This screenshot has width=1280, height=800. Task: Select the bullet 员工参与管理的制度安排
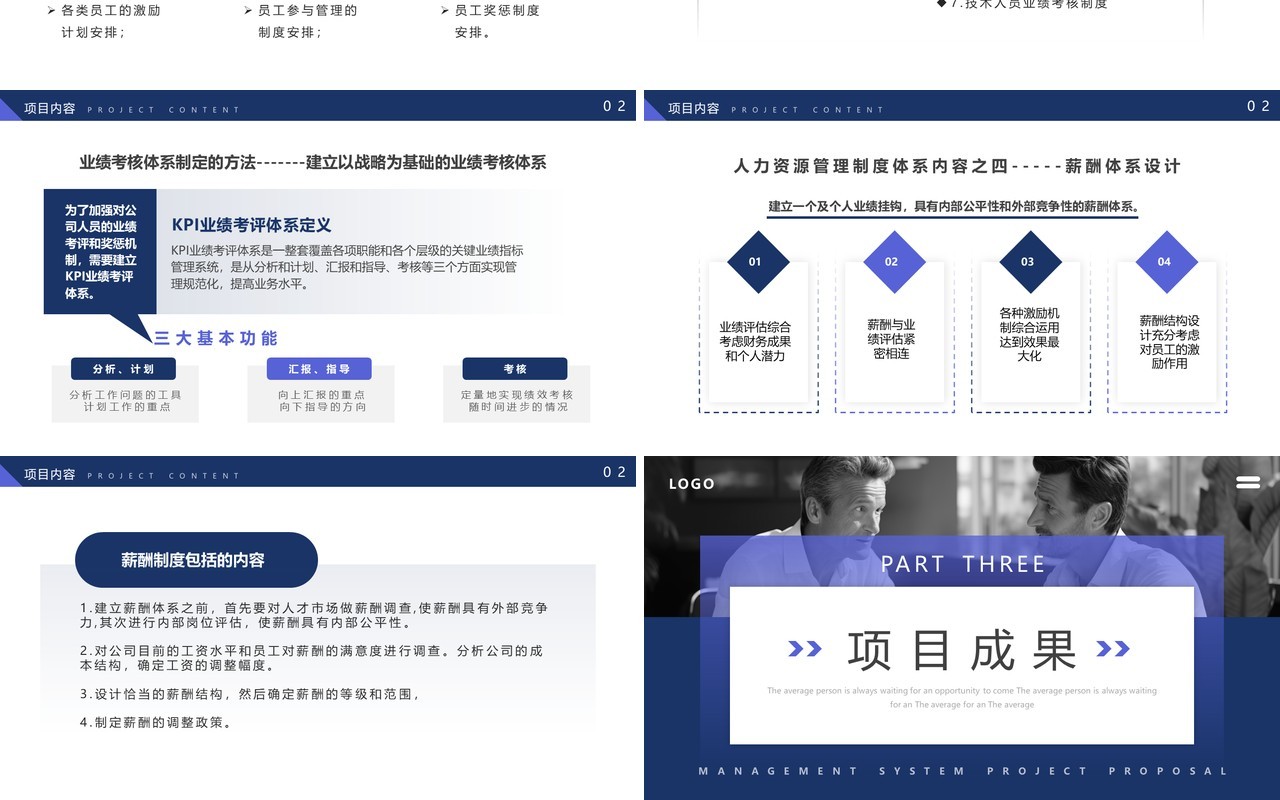(300, 21)
